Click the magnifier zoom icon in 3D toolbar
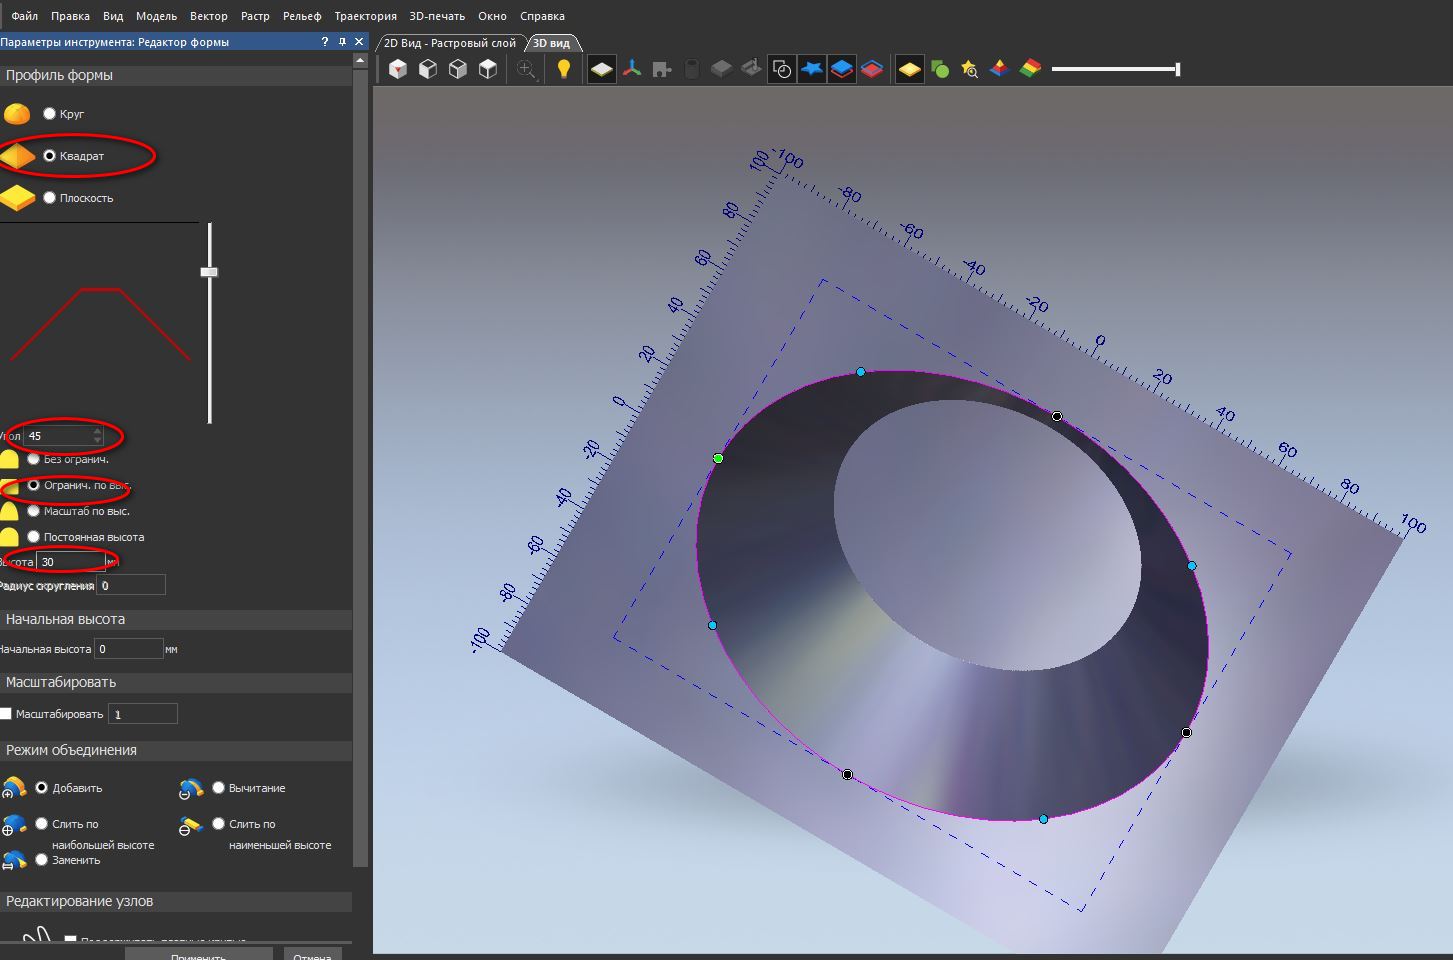 [x=526, y=69]
